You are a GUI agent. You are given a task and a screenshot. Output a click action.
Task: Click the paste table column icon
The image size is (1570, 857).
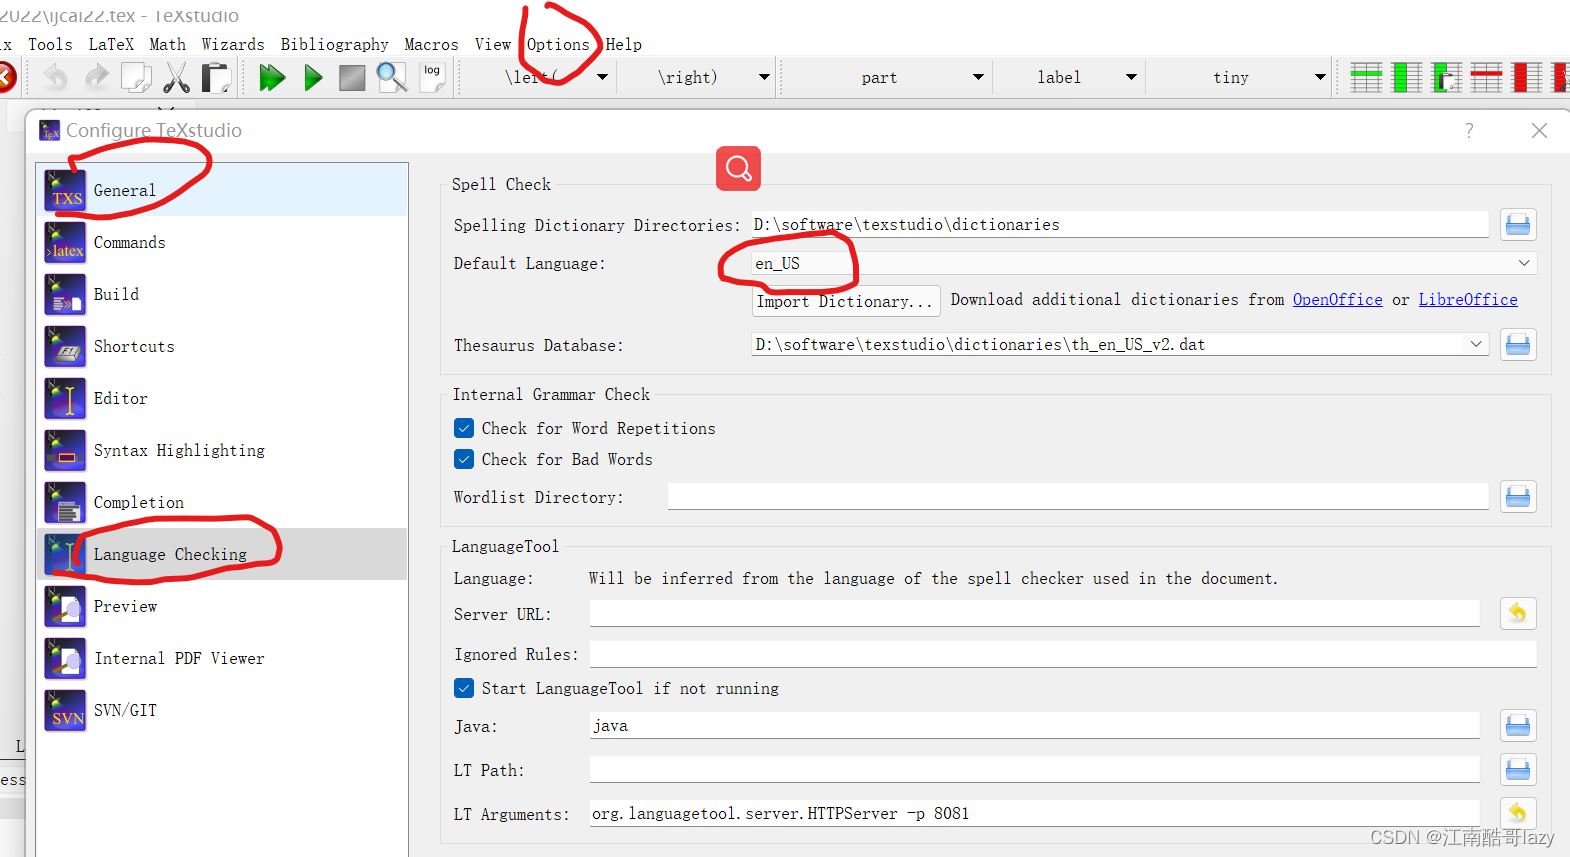pyautogui.click(x=1447, y=77)
